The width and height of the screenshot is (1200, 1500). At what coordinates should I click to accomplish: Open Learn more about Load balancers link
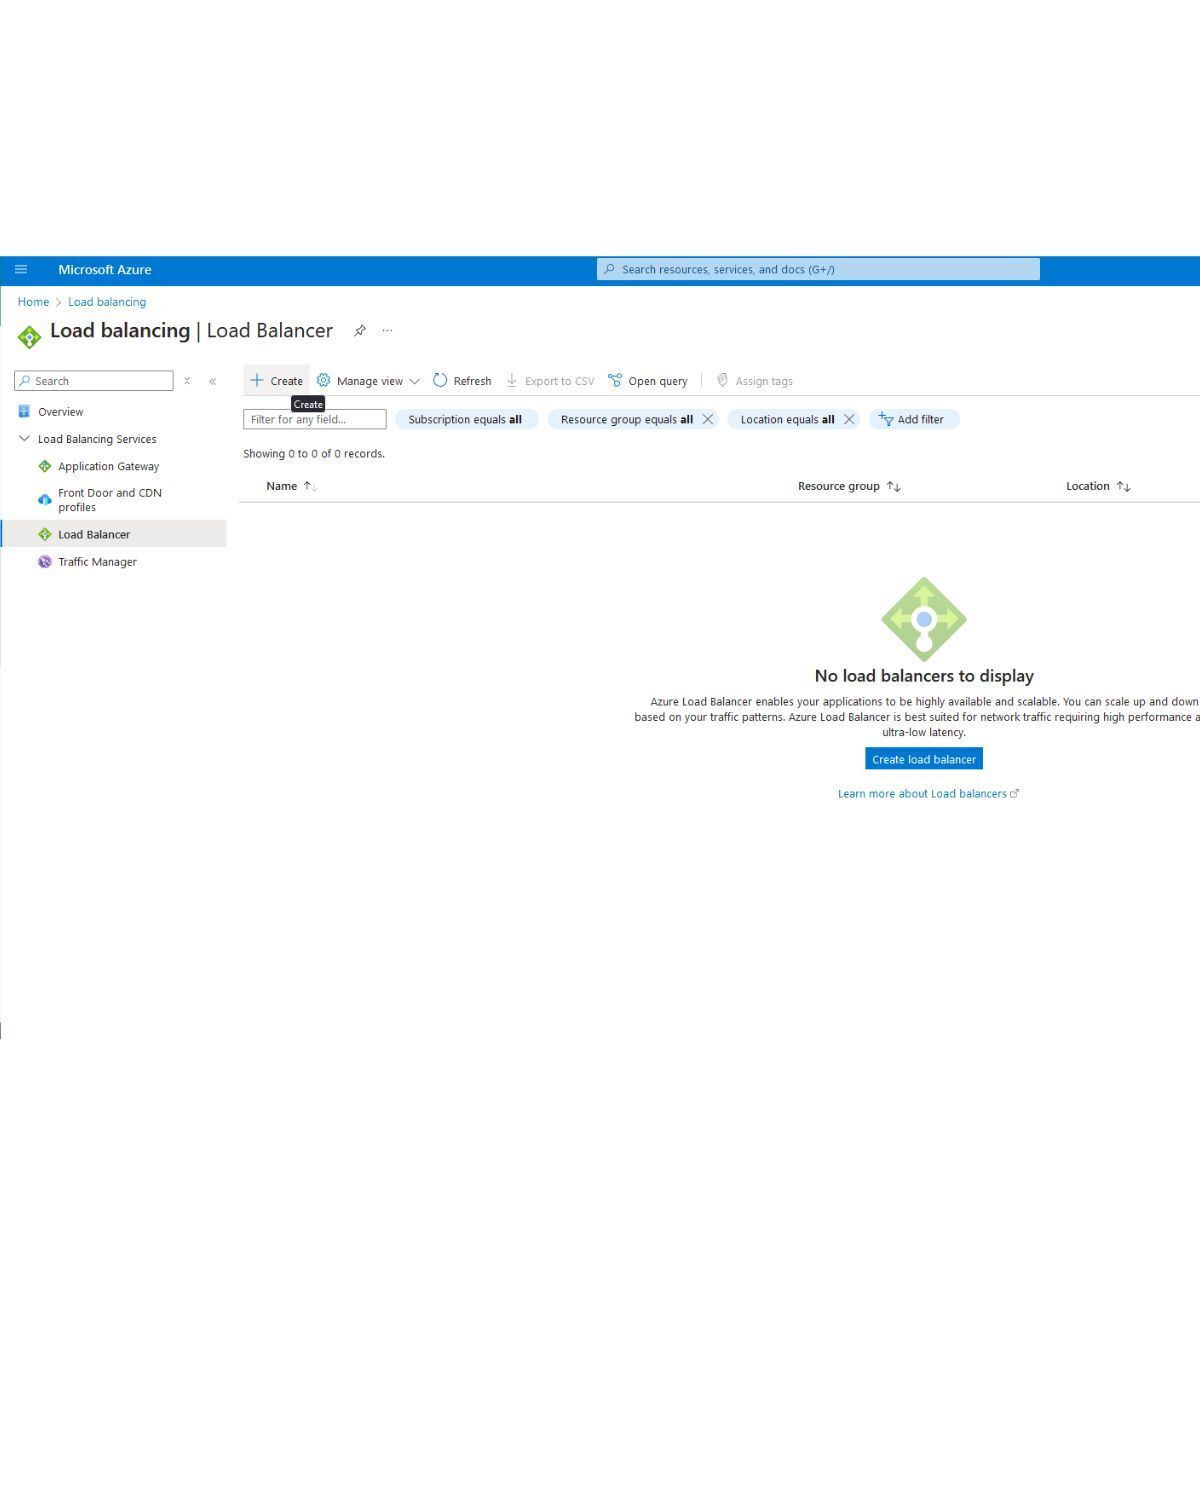coord(928,794)
